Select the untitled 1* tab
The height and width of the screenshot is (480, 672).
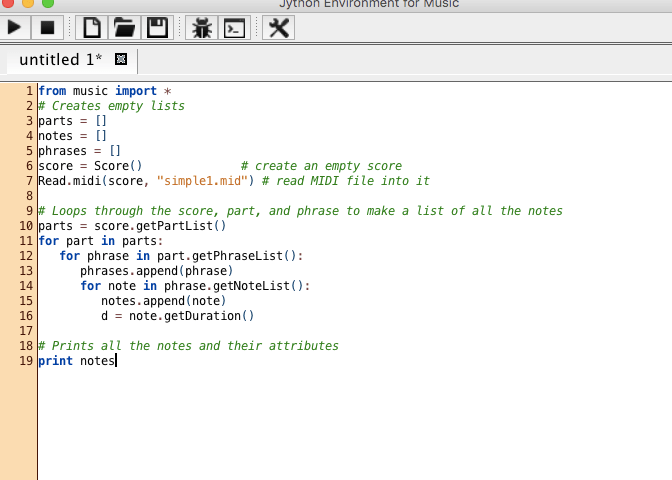60,60
